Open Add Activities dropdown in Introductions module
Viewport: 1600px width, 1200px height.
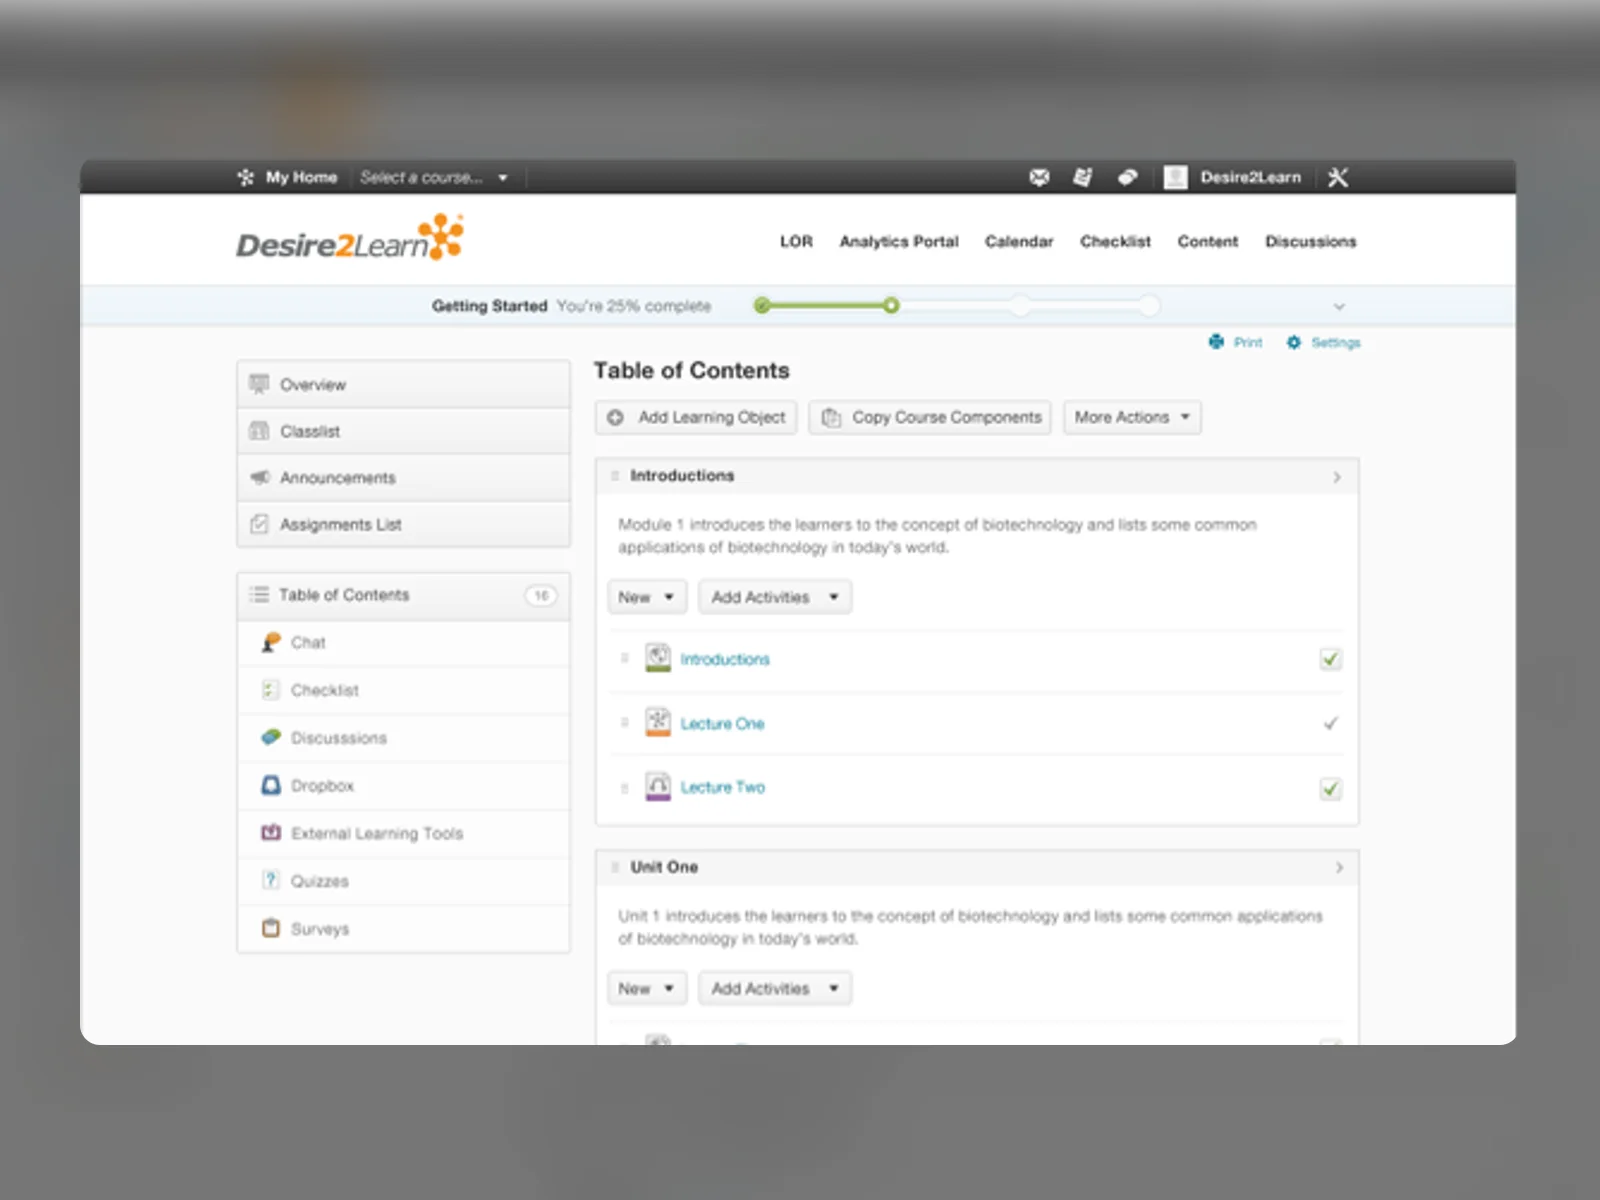[775, 597]
